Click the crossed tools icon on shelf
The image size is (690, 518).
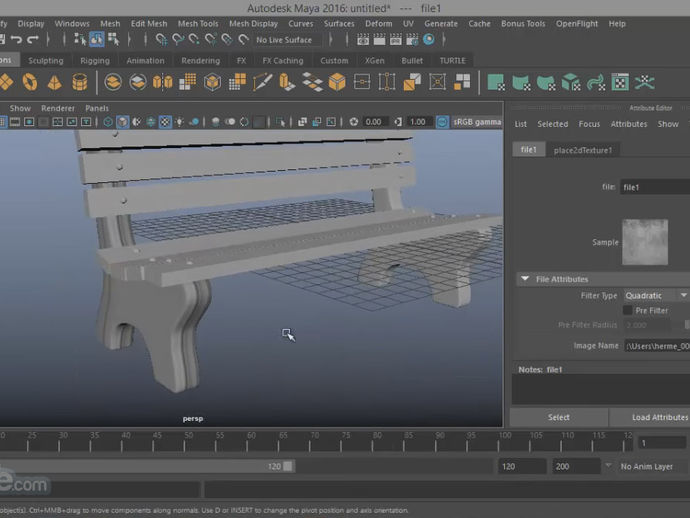coord(645,82)
